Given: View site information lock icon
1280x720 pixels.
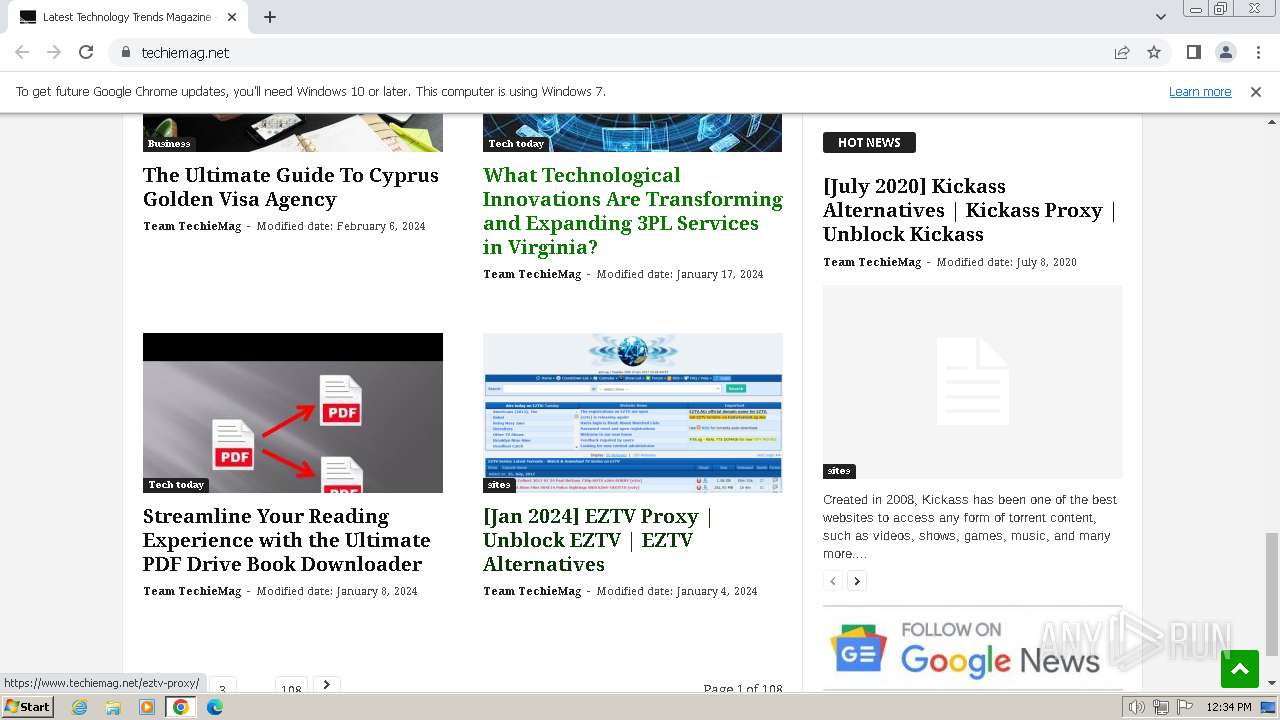Looking at the screenshot, I should [125, 52].
